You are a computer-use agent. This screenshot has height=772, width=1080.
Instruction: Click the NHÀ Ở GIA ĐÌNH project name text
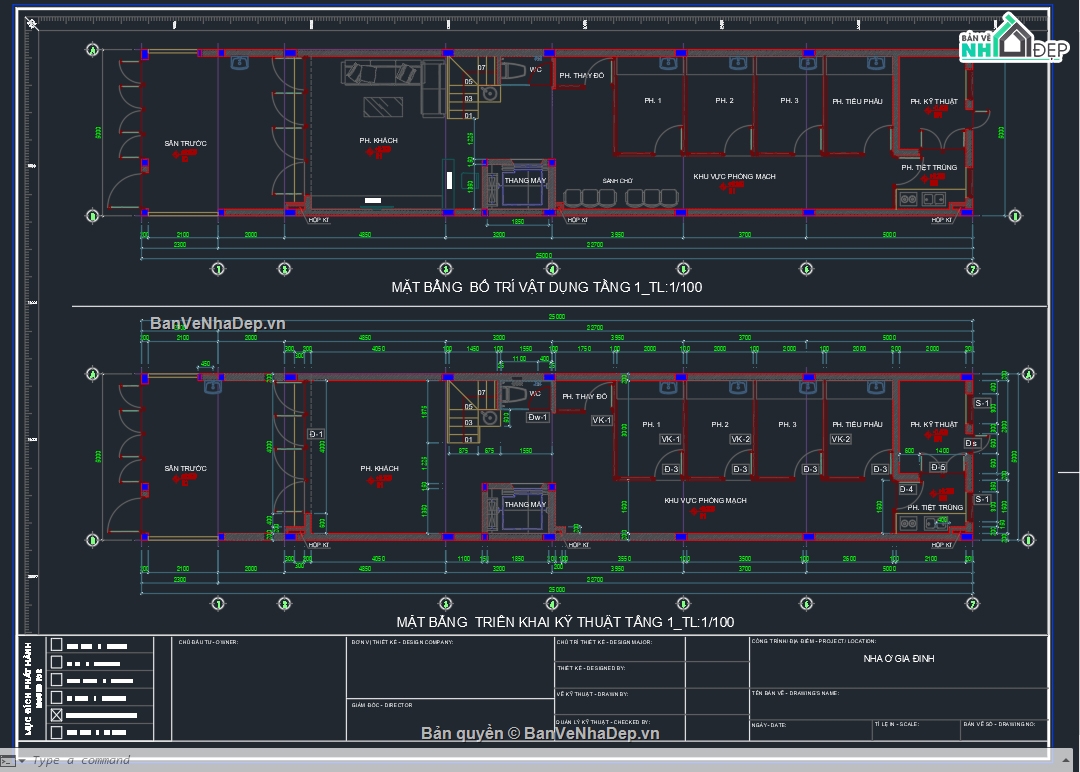(x=899, y=659)
